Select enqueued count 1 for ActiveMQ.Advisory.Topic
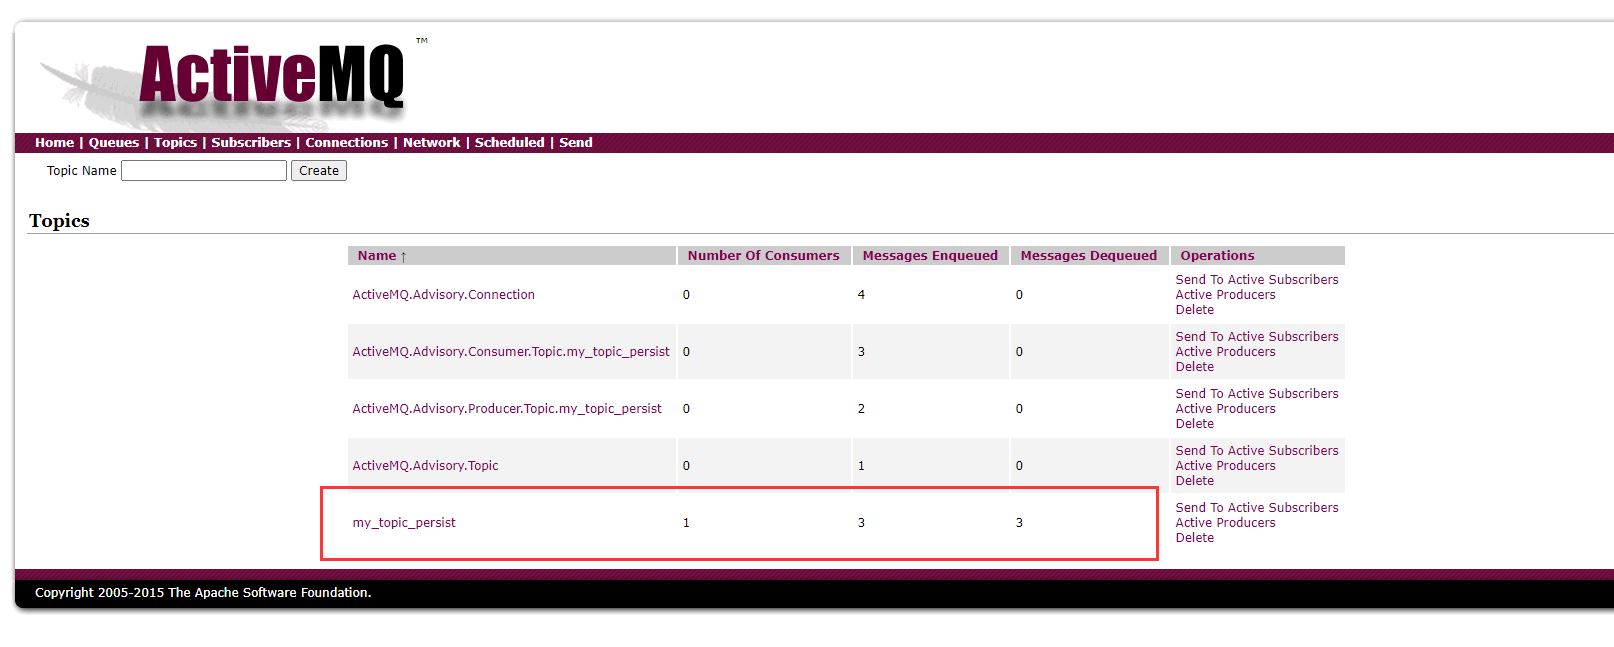 coord(861,466)
